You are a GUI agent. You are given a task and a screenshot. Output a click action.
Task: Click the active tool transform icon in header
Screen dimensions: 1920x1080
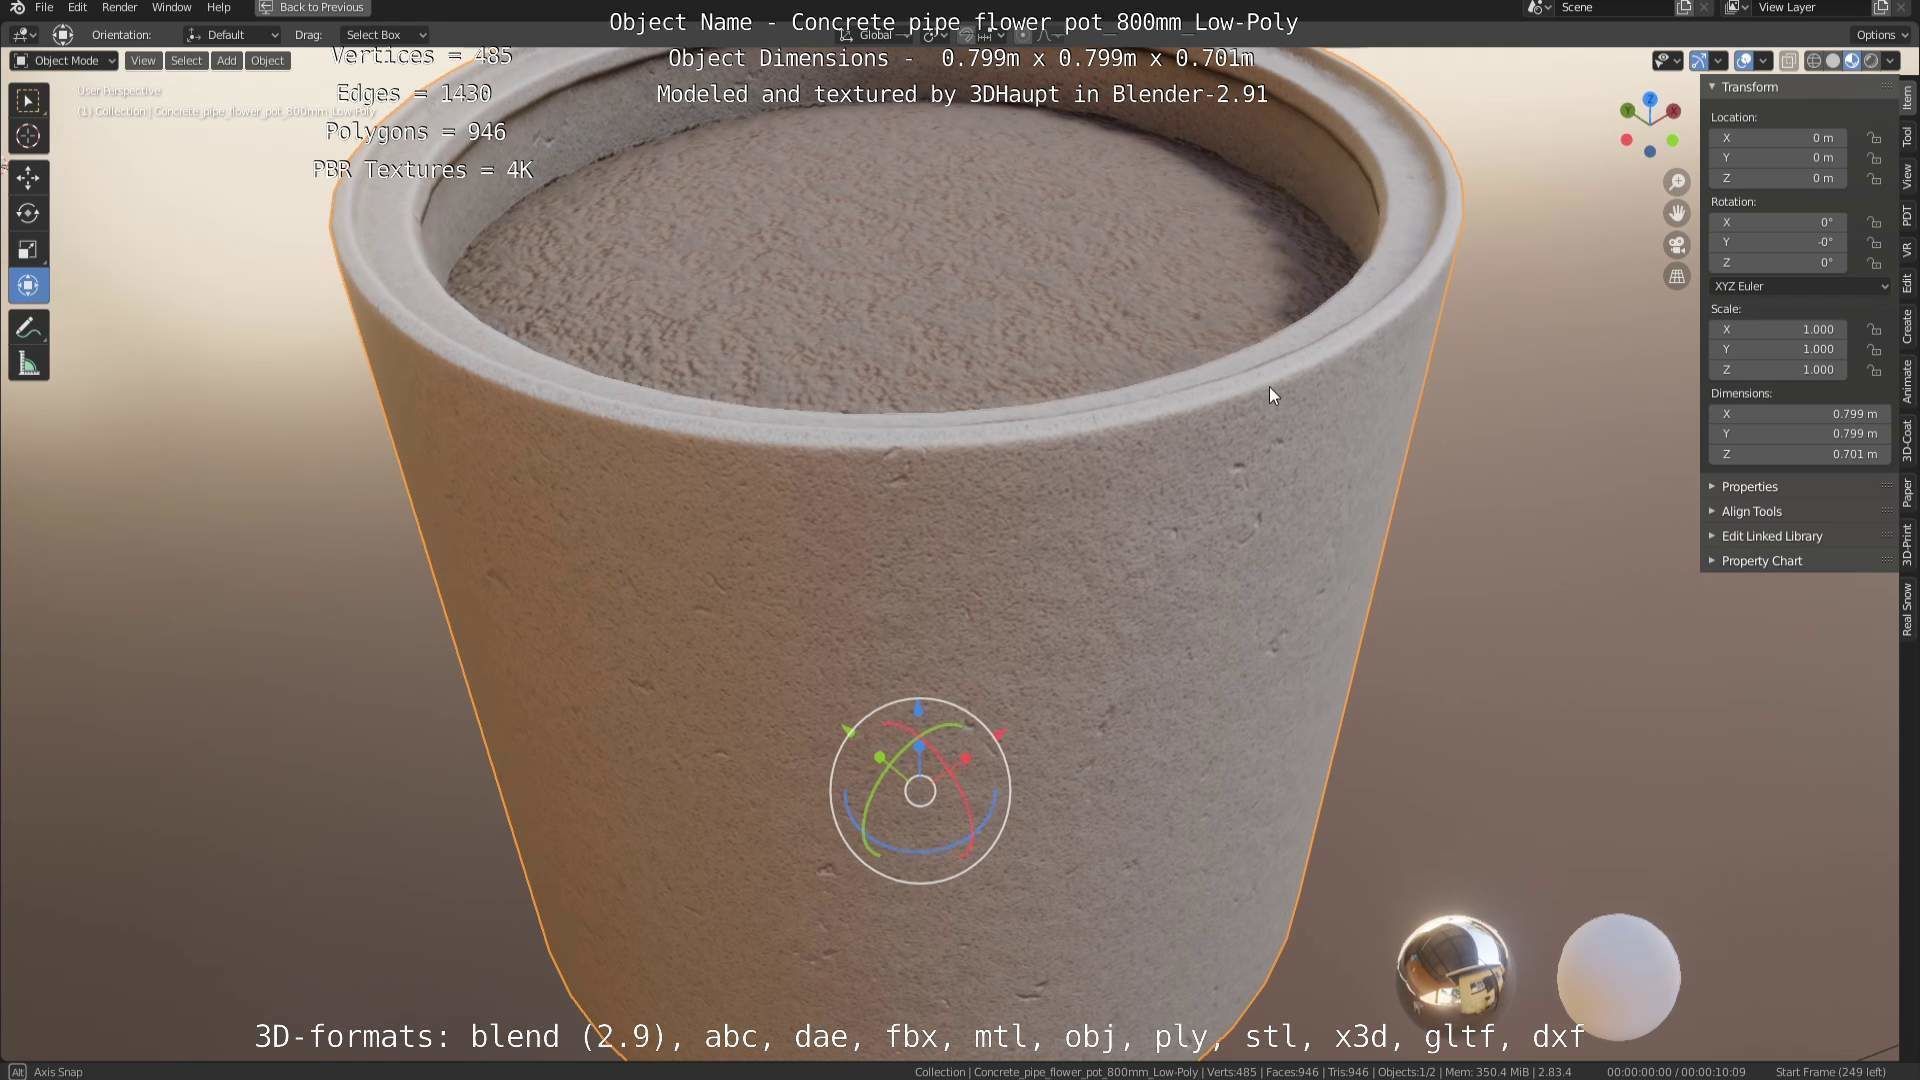tap(63, 35)
